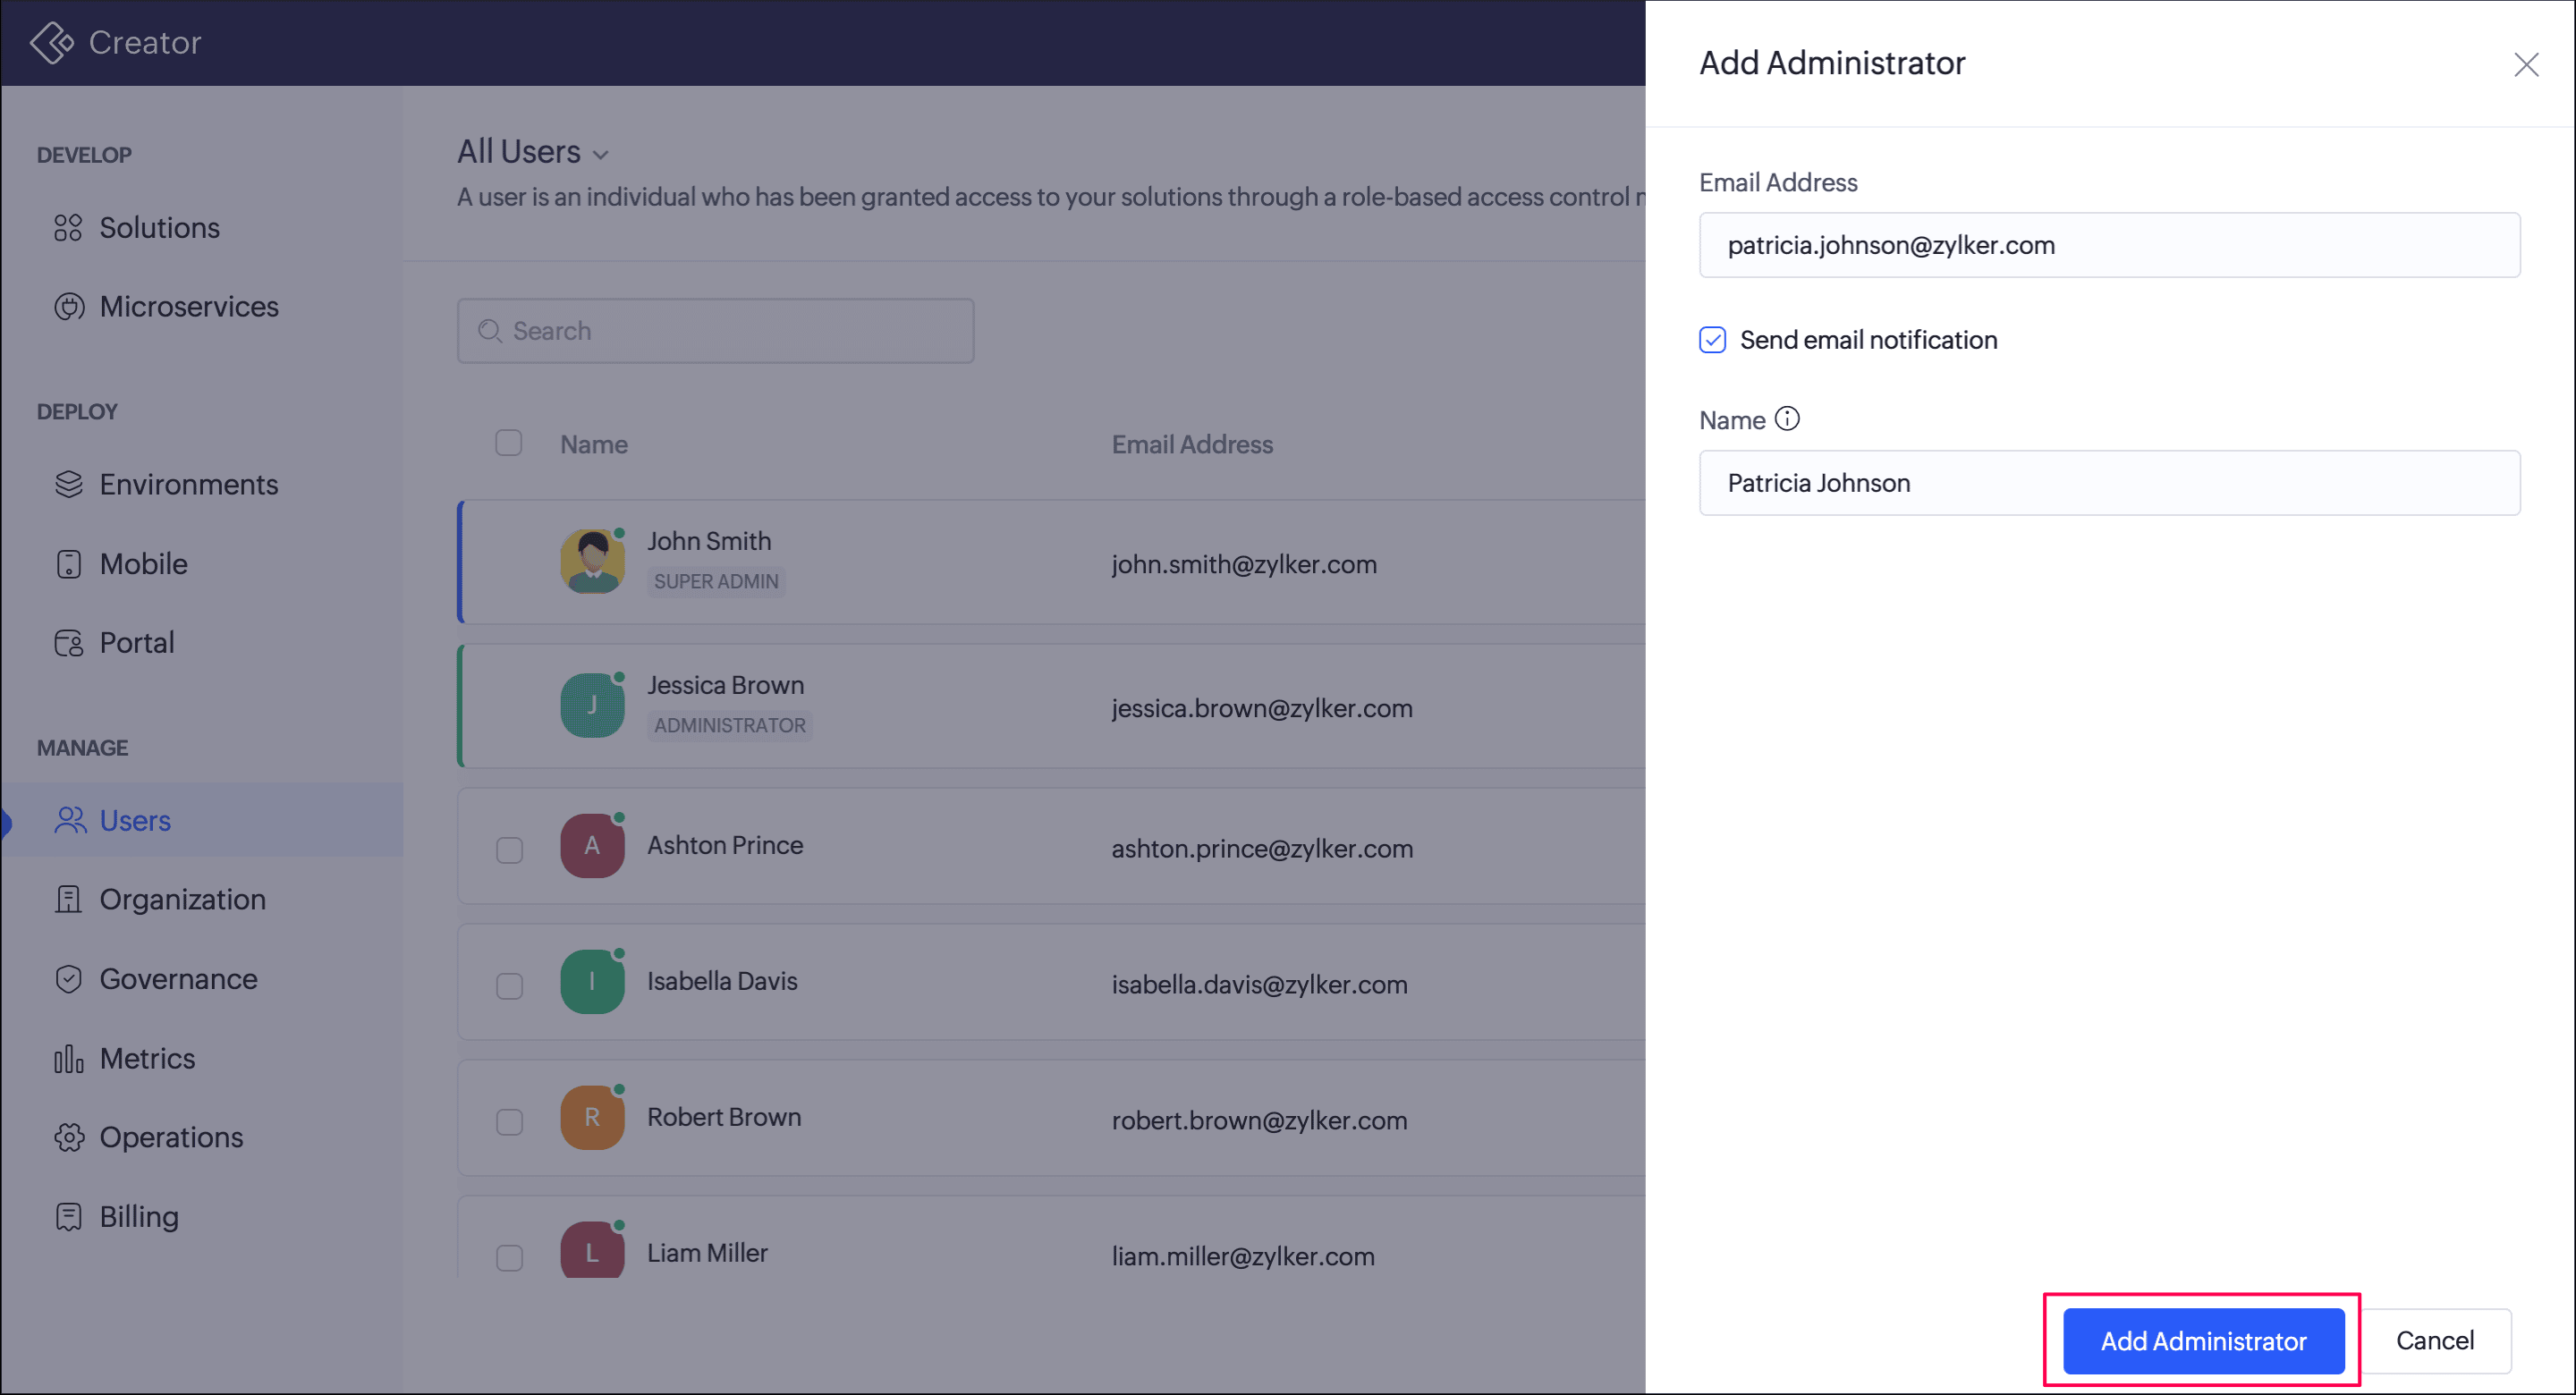Click ashton.prince@zylker.com email text
Screen dimensions: 2576x1395
tap(1262, 849)
